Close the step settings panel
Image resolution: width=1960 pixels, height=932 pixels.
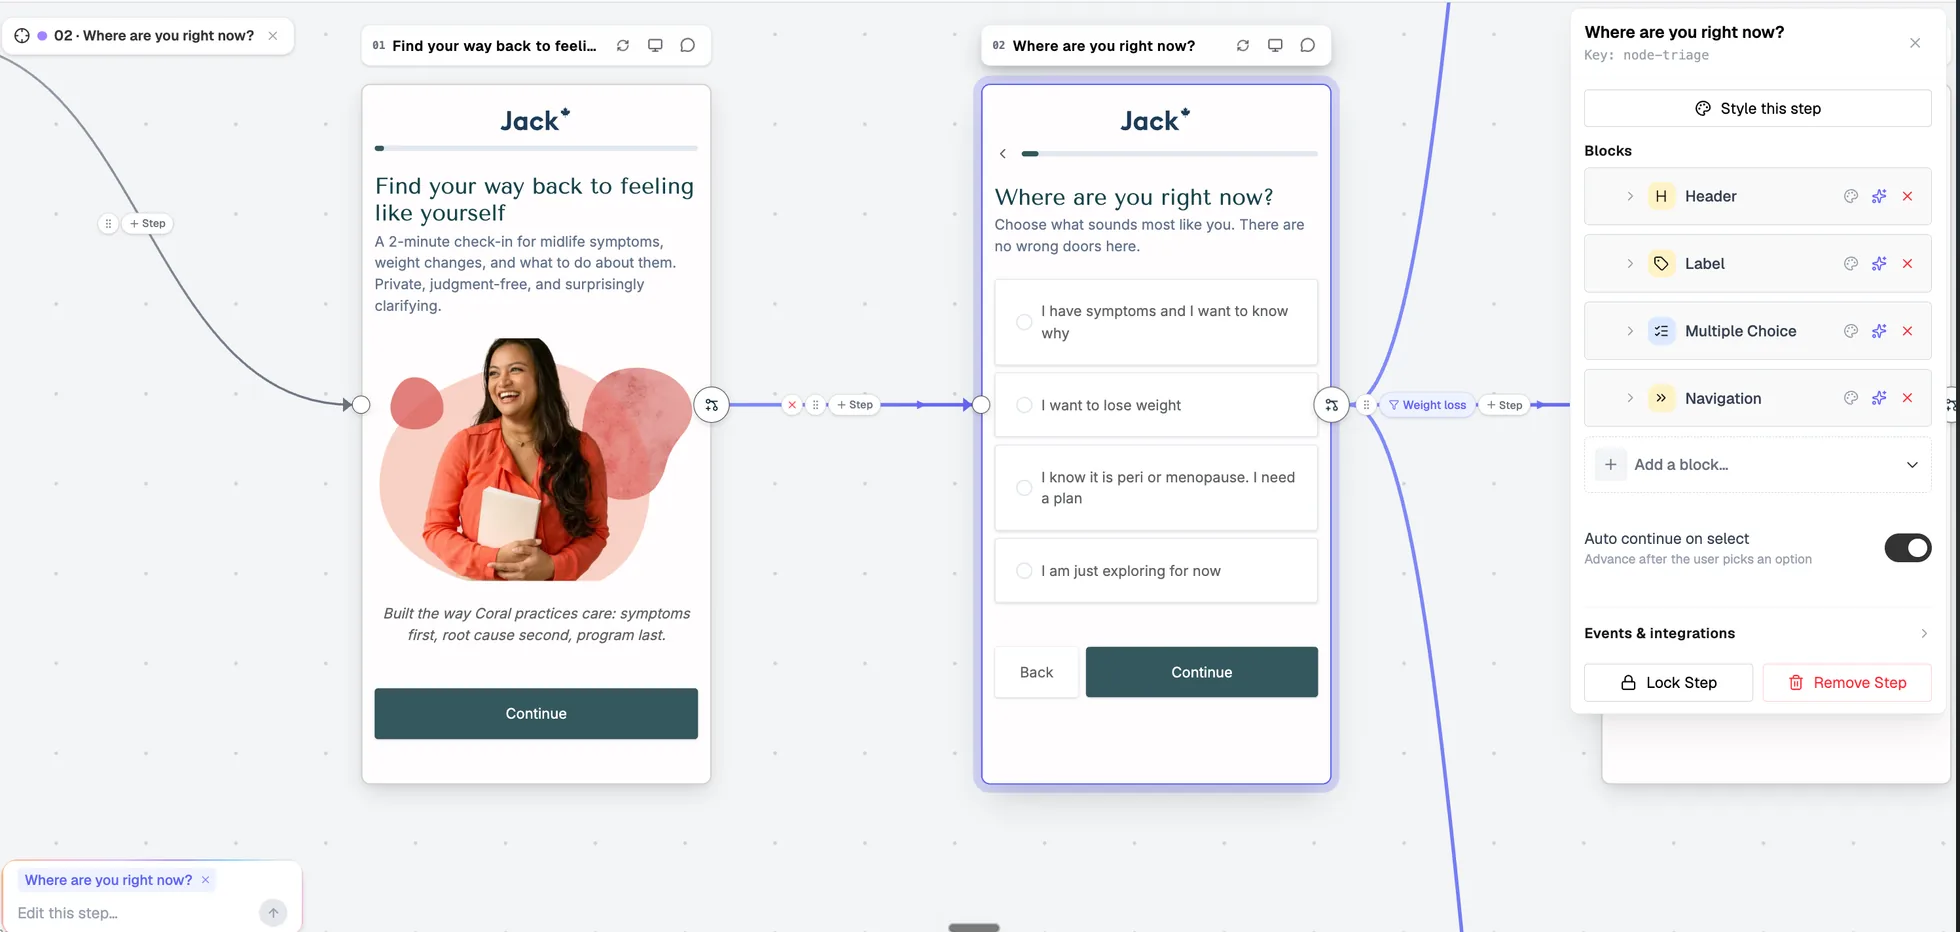point(1915,43)
